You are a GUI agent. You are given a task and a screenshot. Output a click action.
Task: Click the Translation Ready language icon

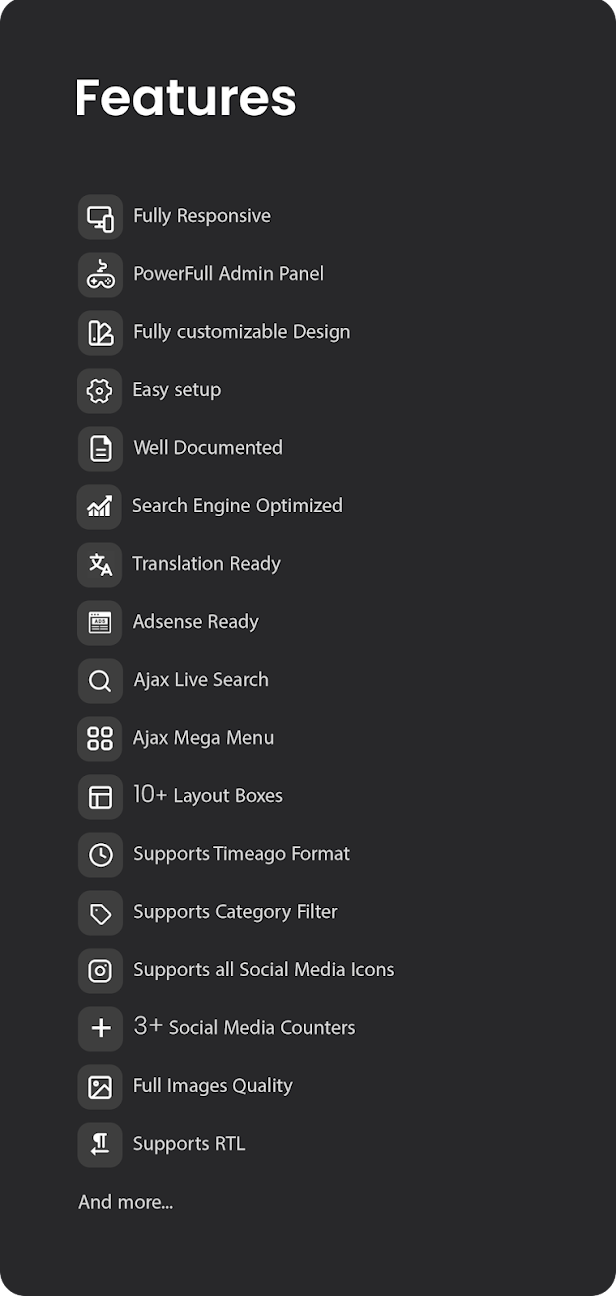[x=100, y=565]
